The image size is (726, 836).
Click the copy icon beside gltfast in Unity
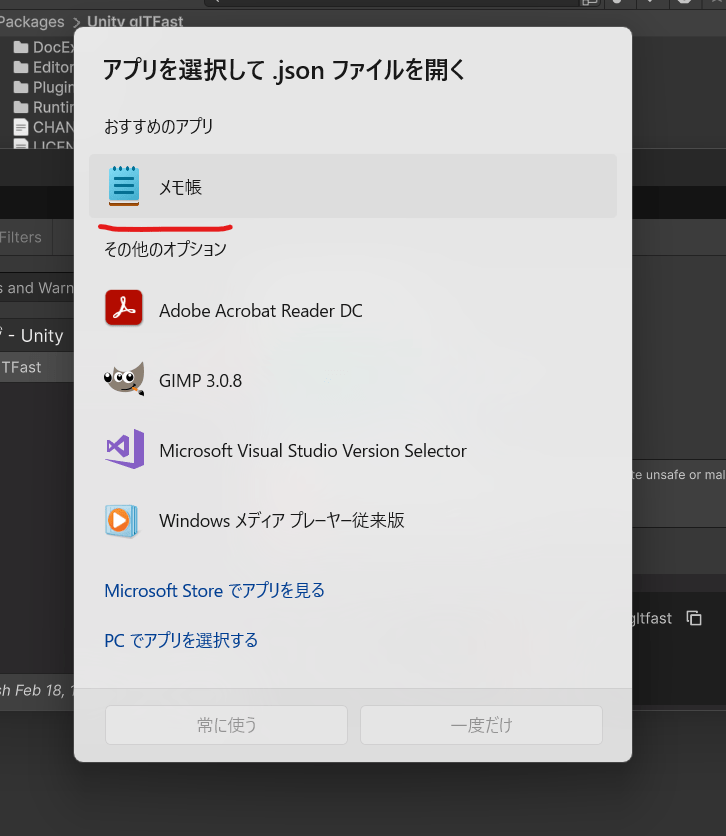pos(694,618)
